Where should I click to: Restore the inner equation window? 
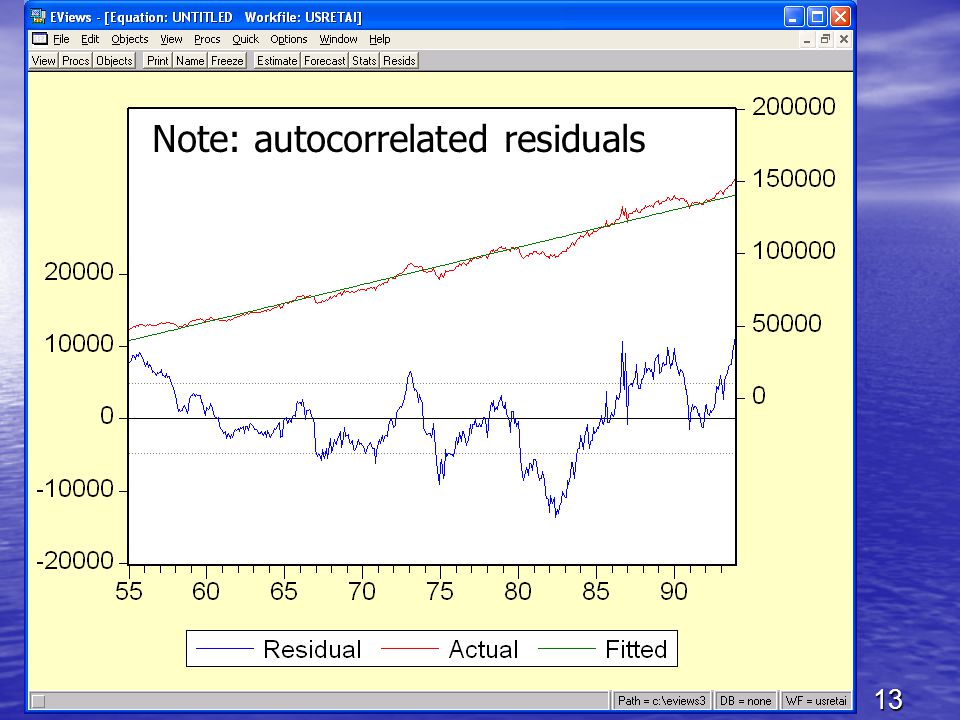(825, 40)
